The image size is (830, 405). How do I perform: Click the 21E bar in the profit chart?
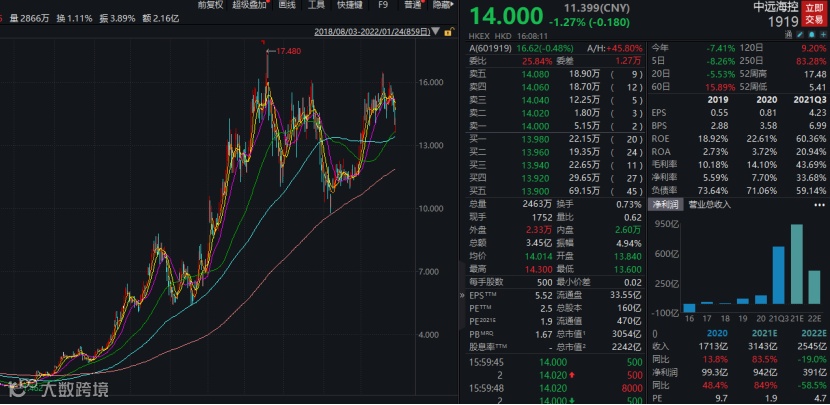pos(796,264)
